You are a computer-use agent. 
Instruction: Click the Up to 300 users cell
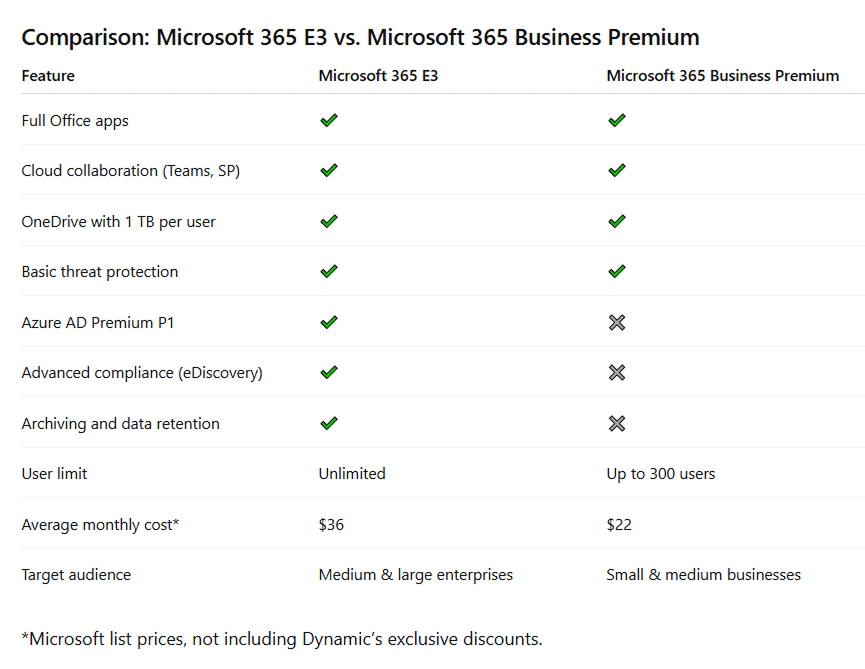point(660,474)
